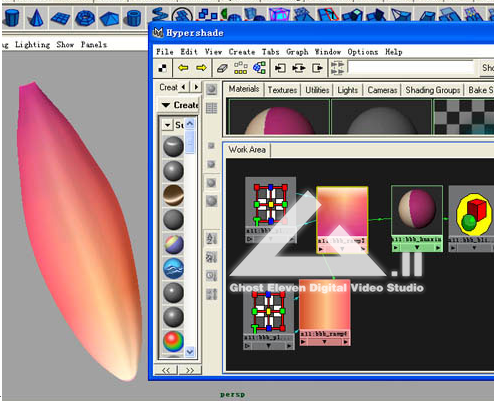Viewport: 494px width, 401px height.
Task: Go to next graph with right yellow arrow
Action: (x=201, y=68)
